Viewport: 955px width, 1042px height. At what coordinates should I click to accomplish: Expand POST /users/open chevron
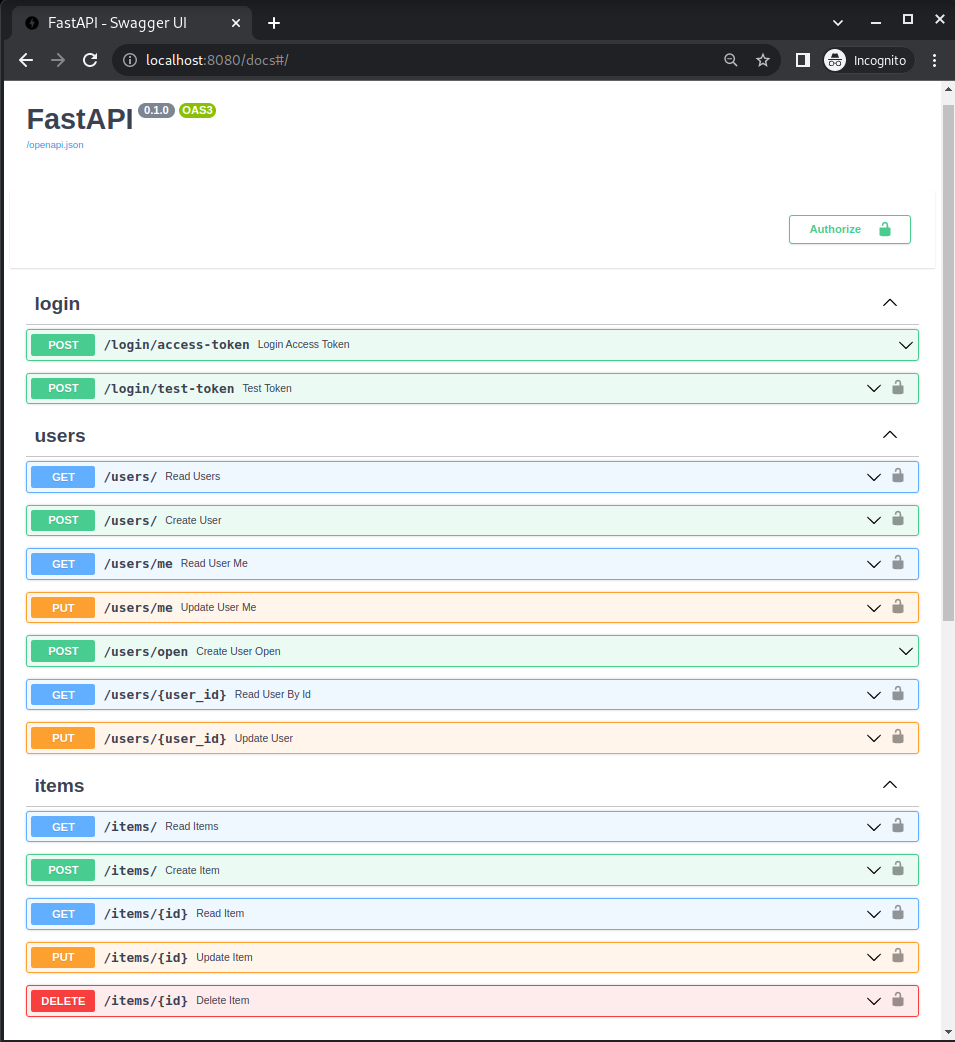pos(905,651)
